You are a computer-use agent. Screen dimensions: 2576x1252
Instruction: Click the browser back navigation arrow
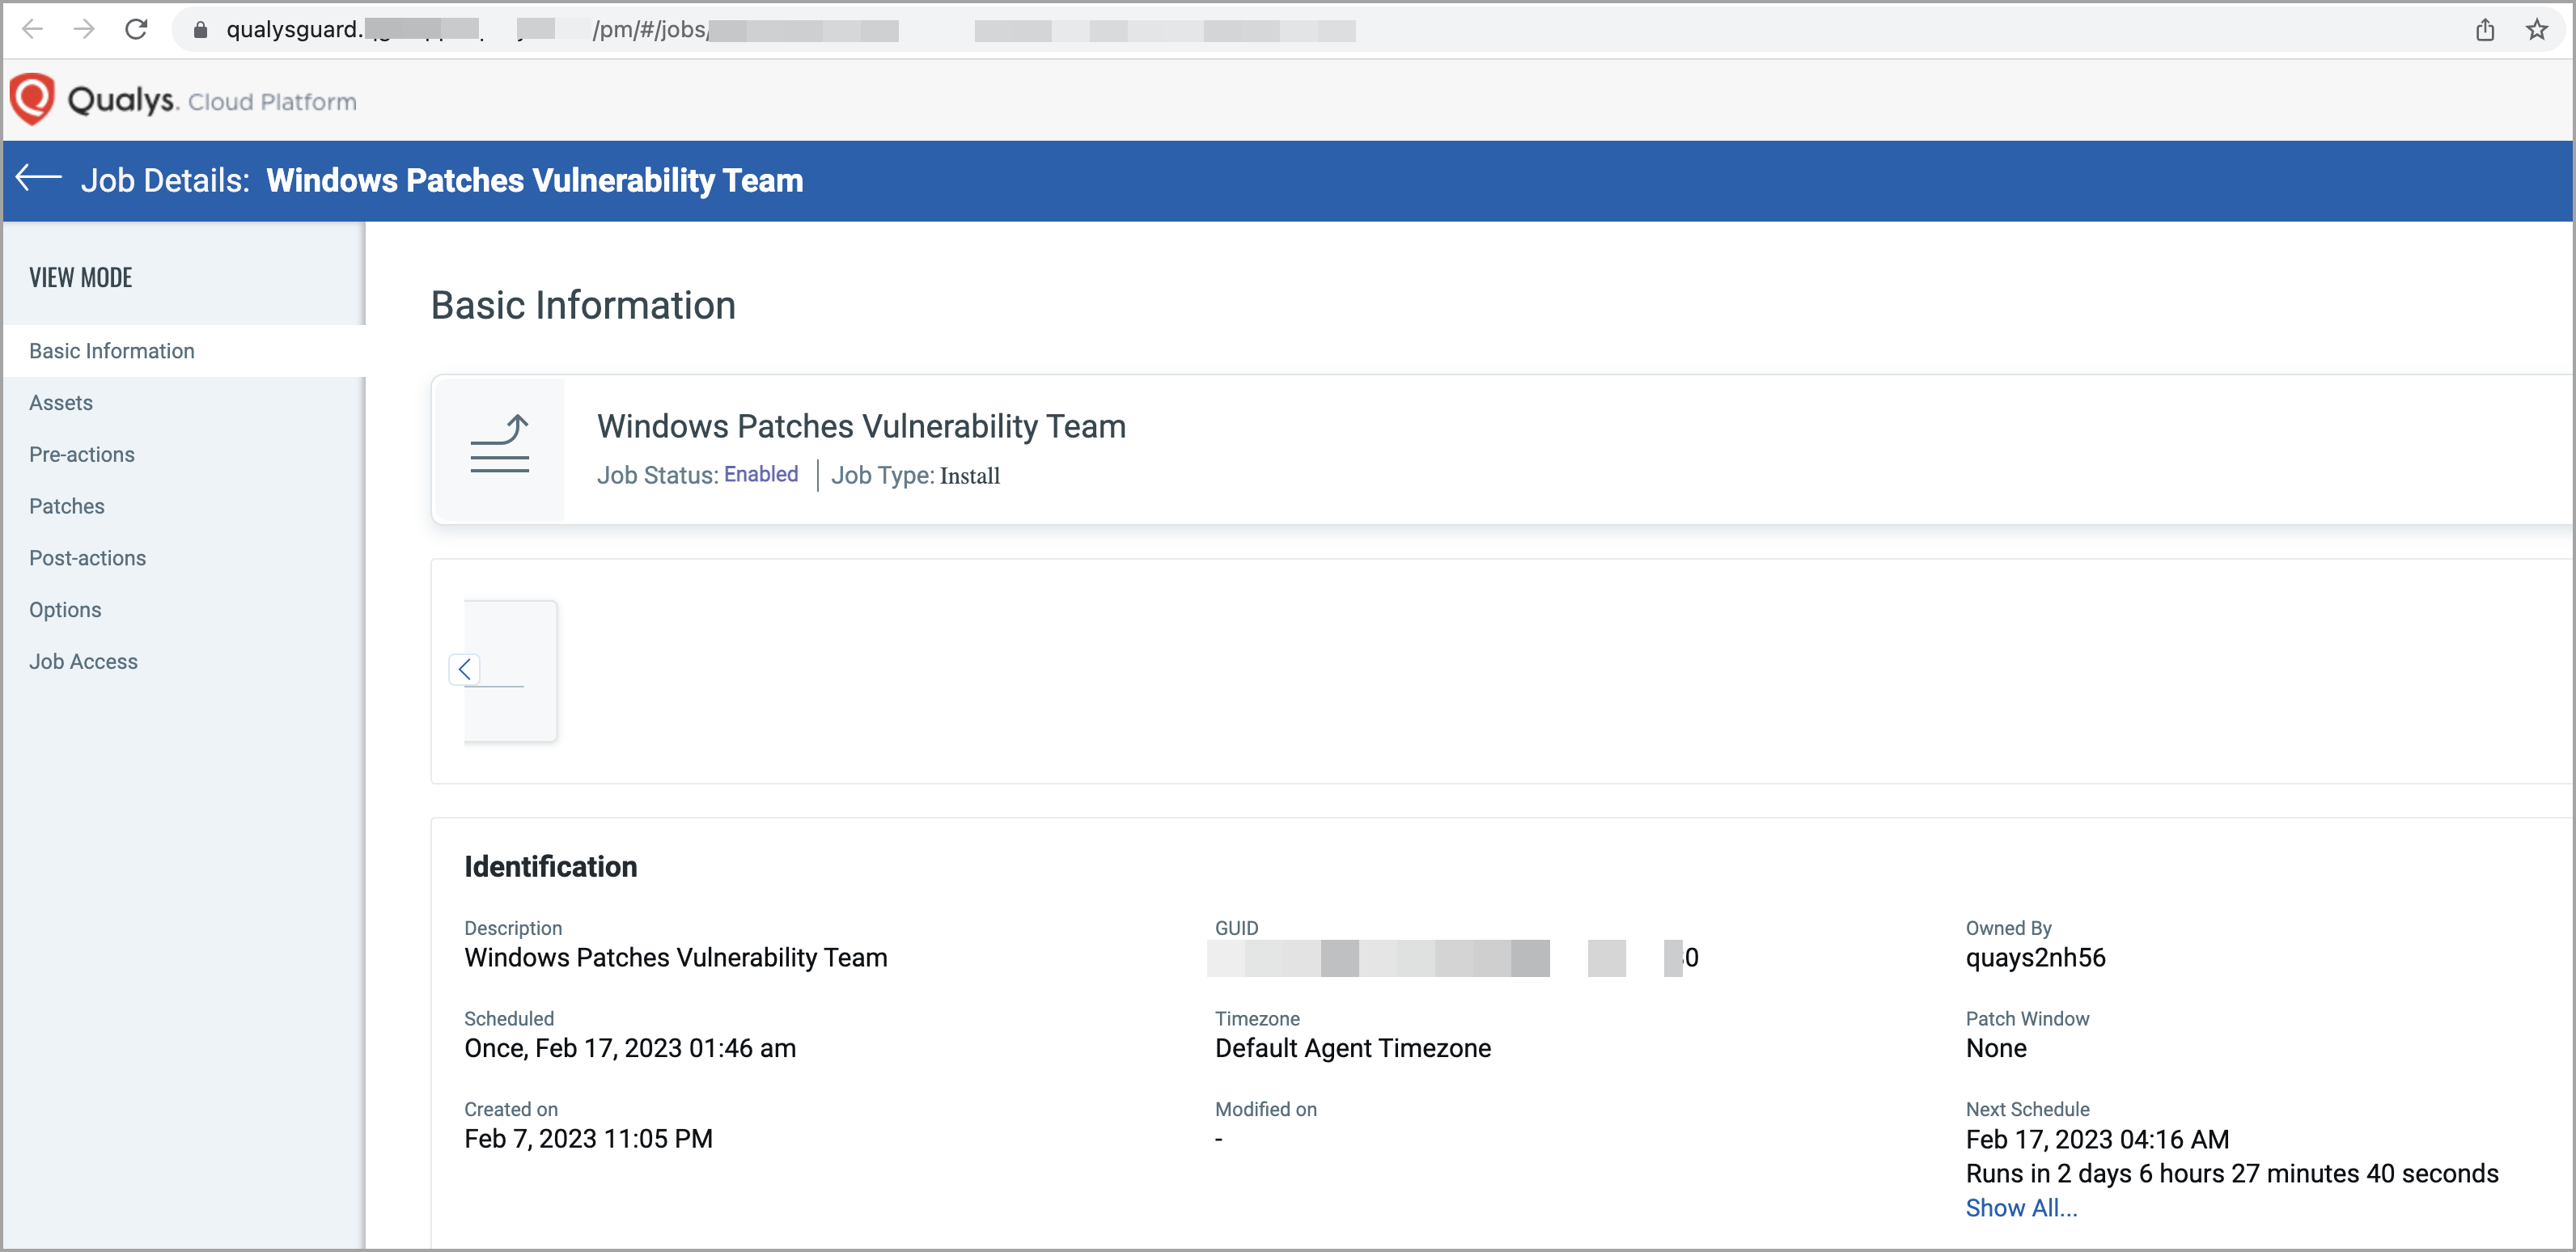click(x=33, y=29)
